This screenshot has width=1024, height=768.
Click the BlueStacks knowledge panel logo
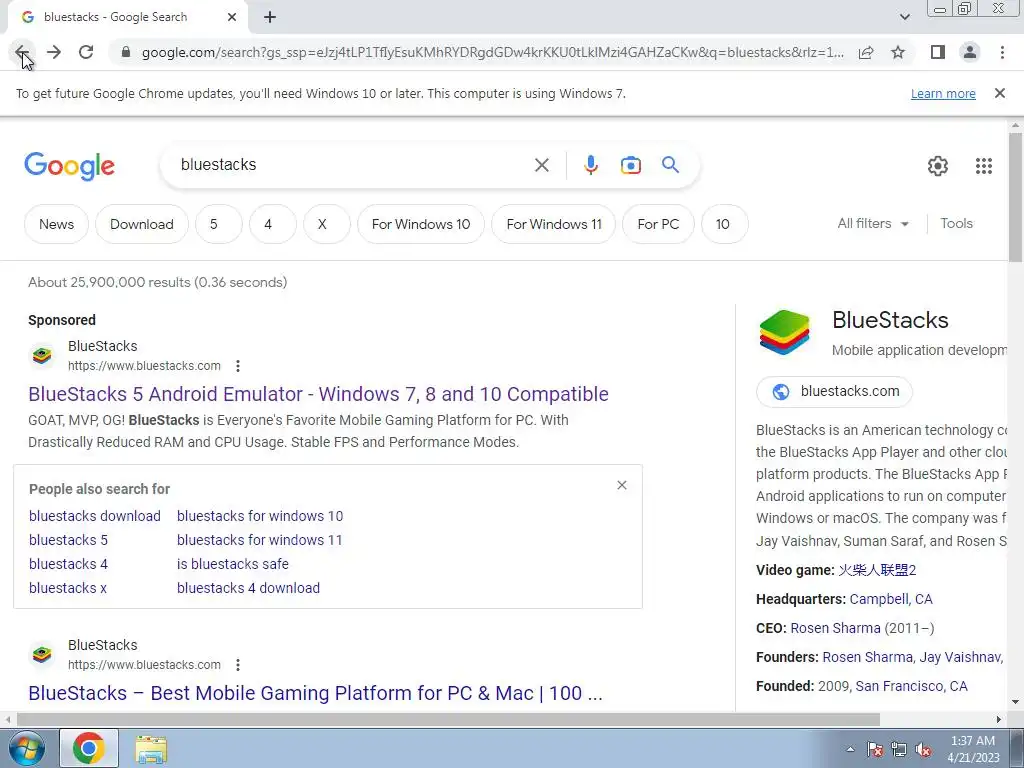coord(784,332)
